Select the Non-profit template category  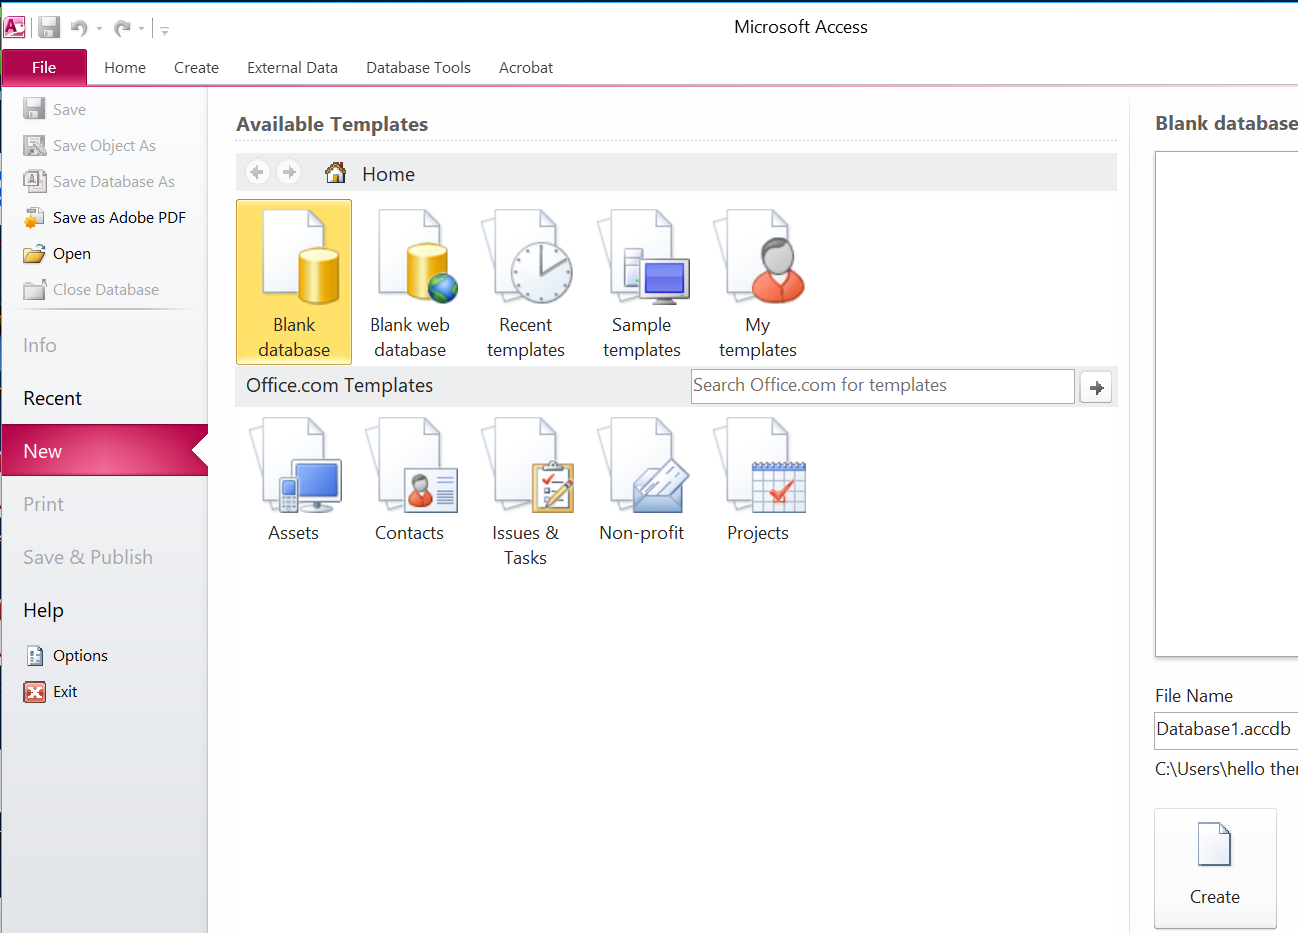[642, 480]
